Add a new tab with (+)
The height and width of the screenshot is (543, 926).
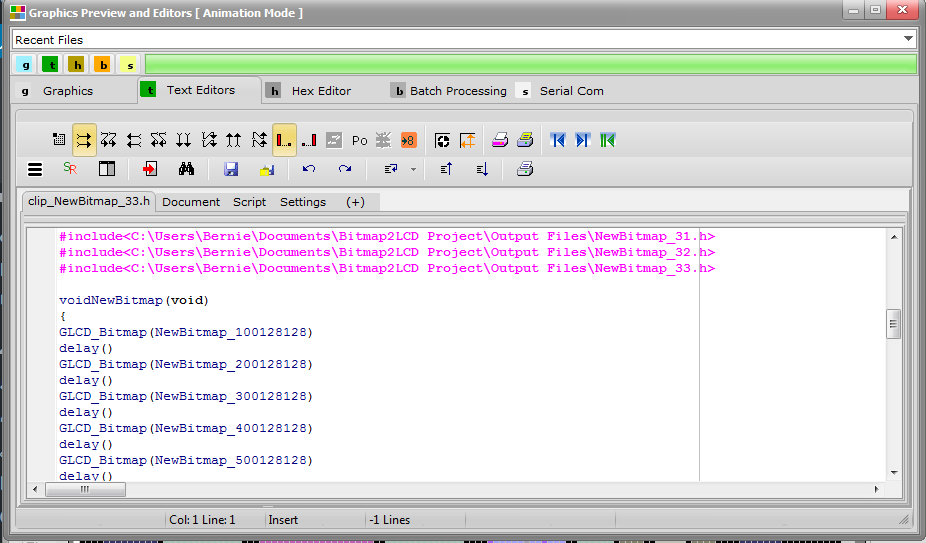click(355, 202)
